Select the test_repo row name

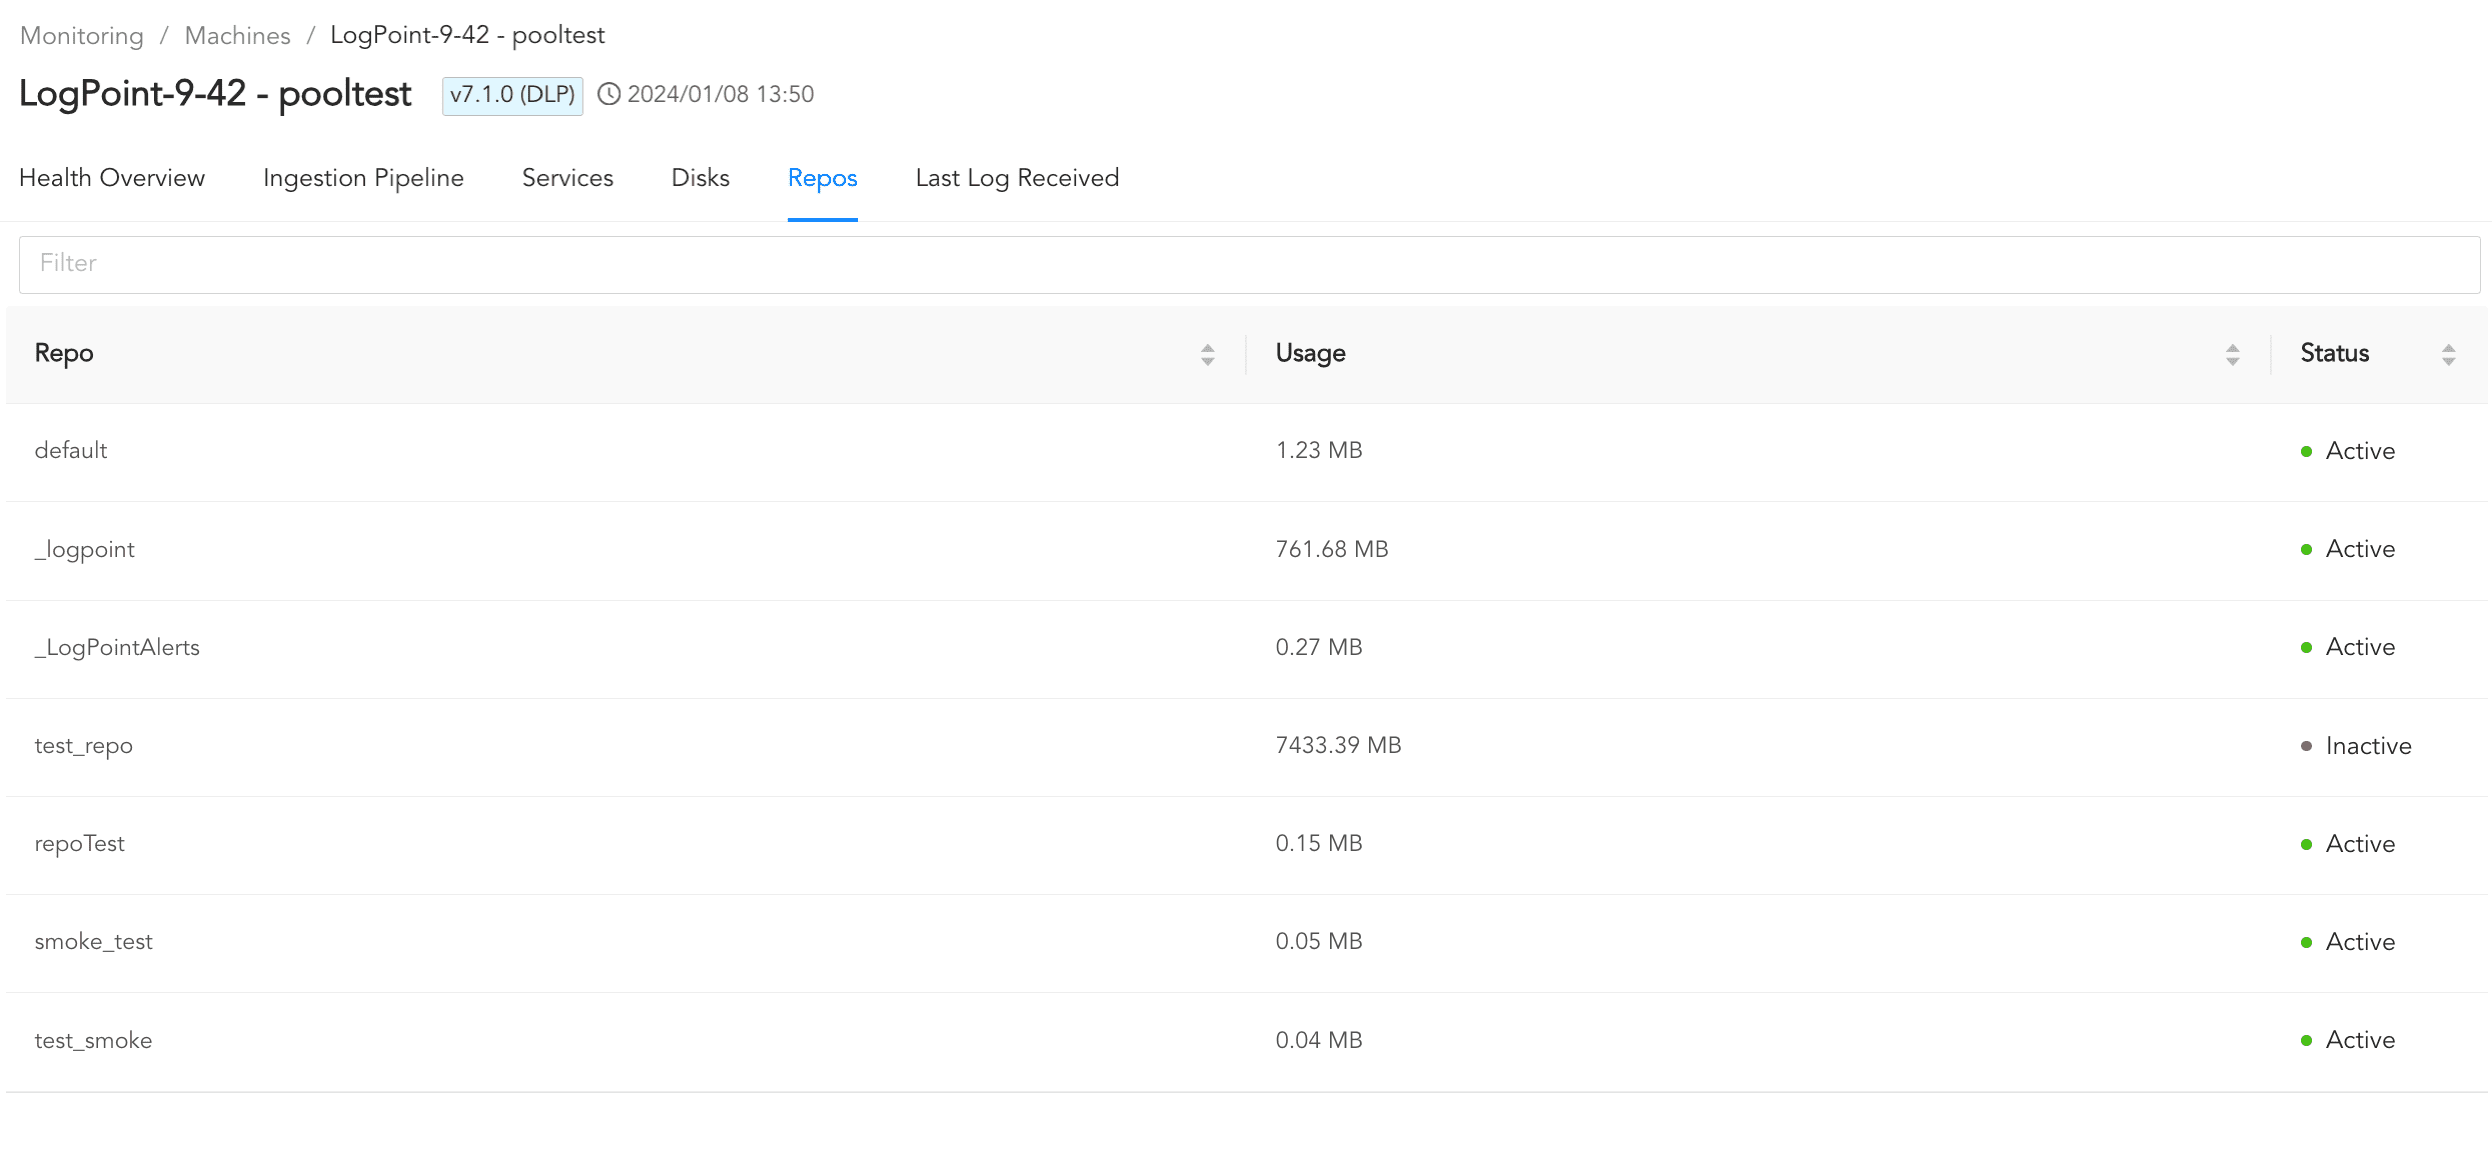[84, 746]
